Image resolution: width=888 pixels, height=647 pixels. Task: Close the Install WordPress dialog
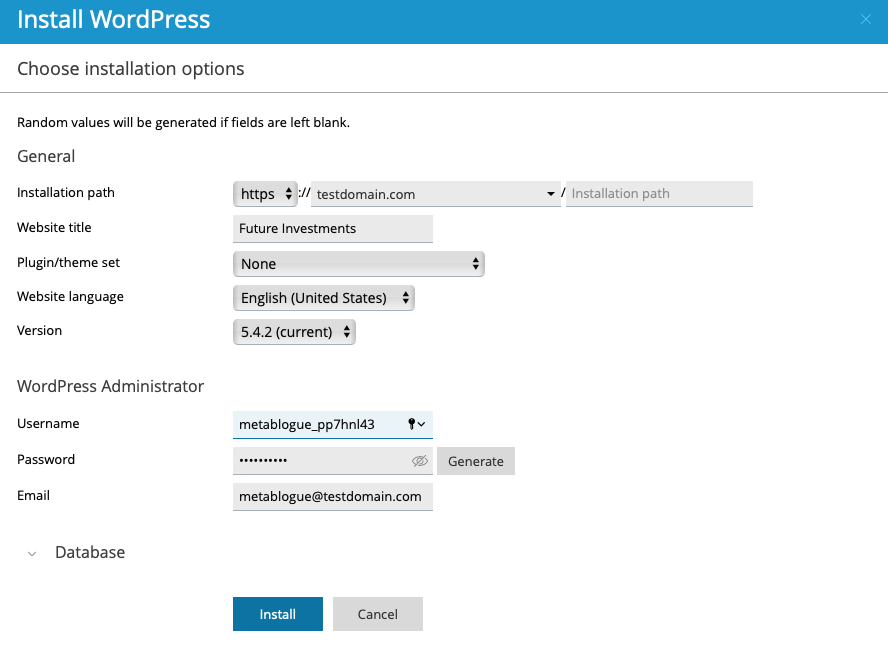(x=864, y=19)
